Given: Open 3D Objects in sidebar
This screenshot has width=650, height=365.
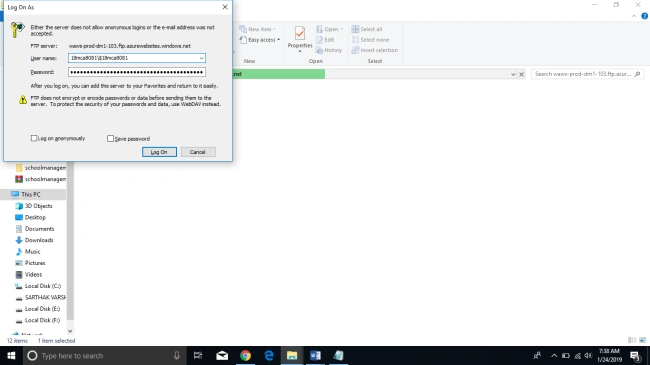Looking at the screenshot, I should click(34, 206).
